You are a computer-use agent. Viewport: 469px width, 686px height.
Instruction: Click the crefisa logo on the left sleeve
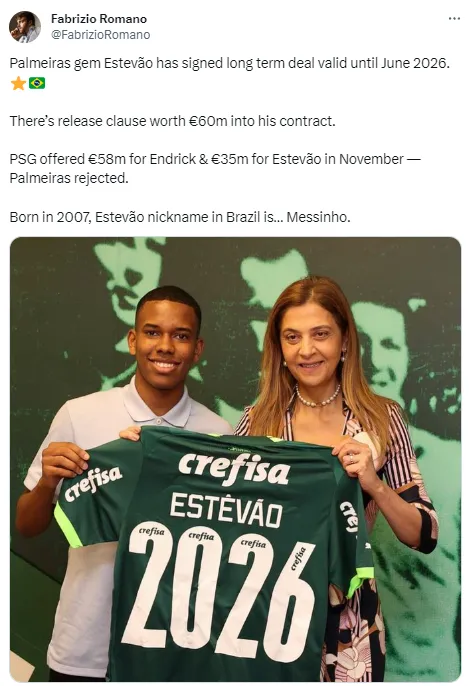point(93,483)
